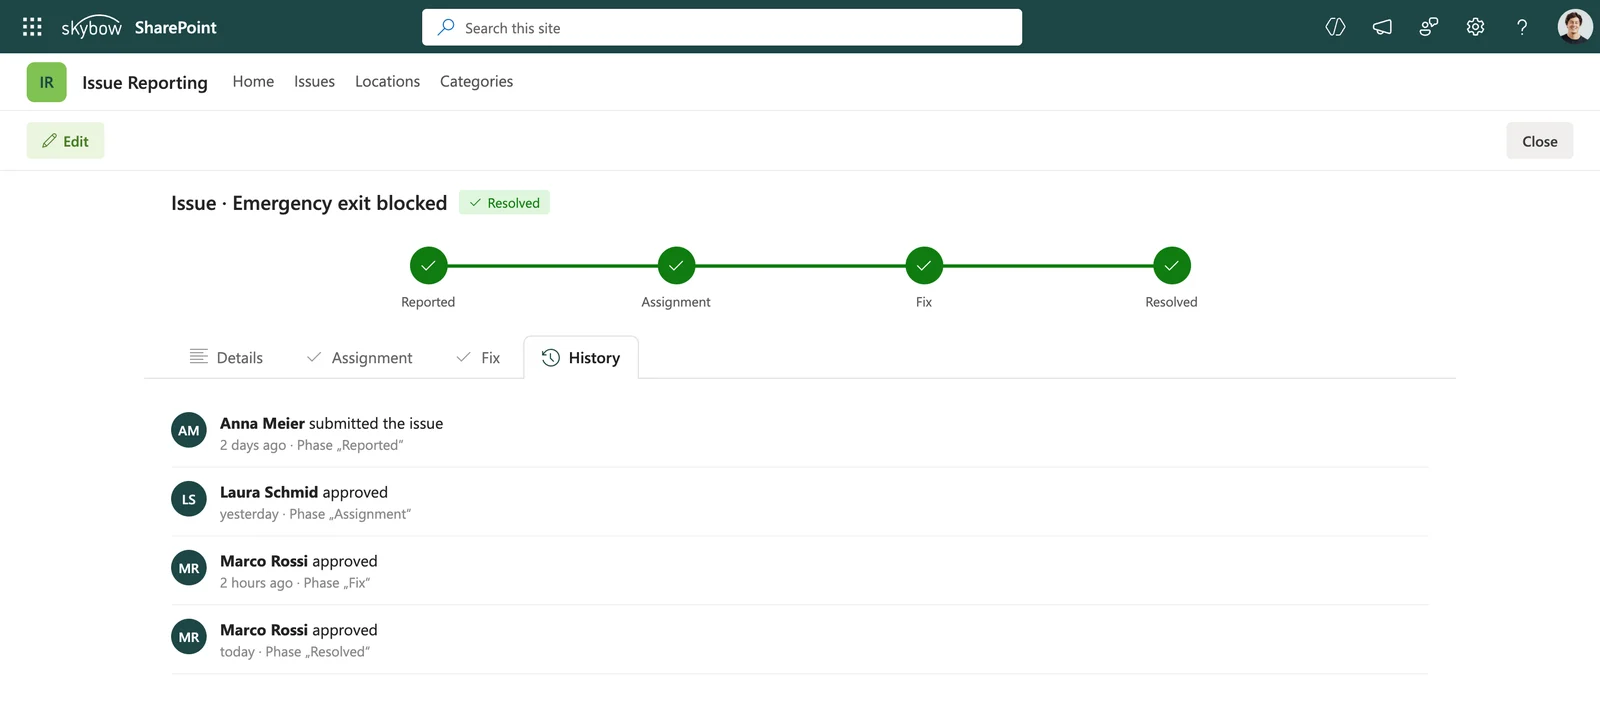The height and width of the screenshot is (722, 1600).
Task: Open the skybow code icon in header
Action: tap(1335, 27)
